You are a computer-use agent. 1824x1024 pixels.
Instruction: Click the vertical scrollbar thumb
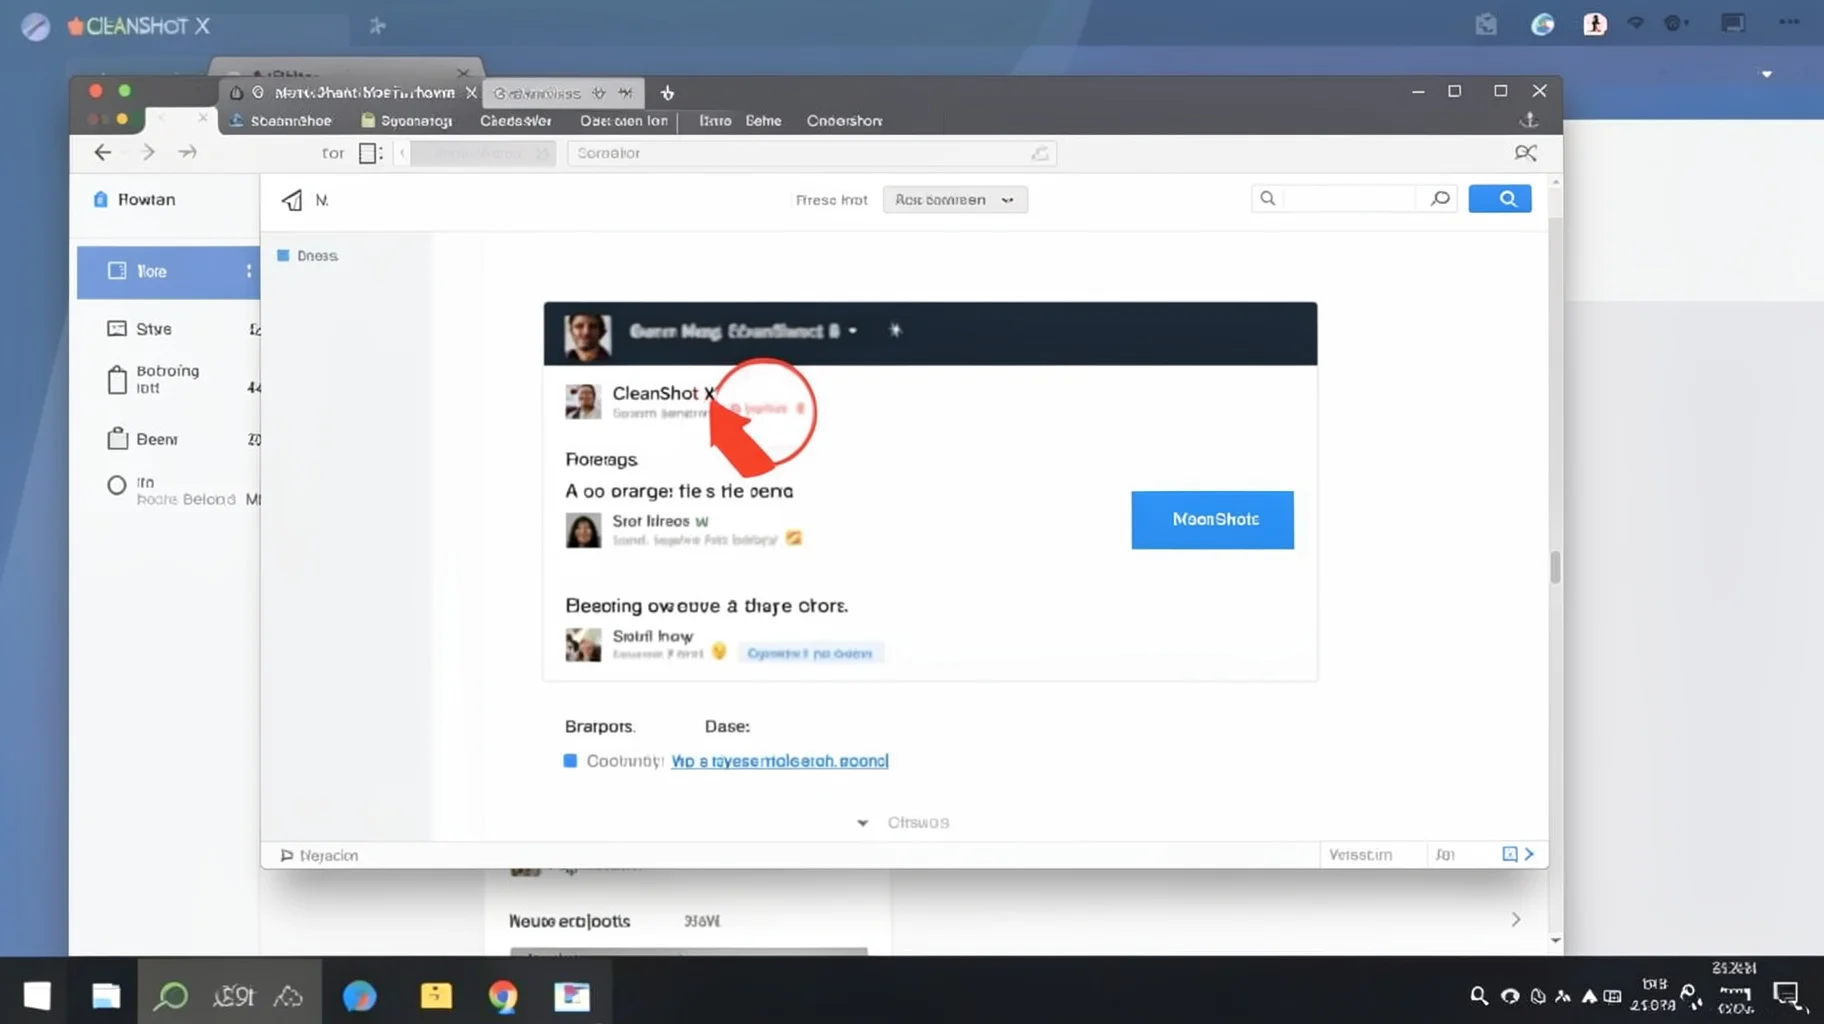[x=1555, y=567]
